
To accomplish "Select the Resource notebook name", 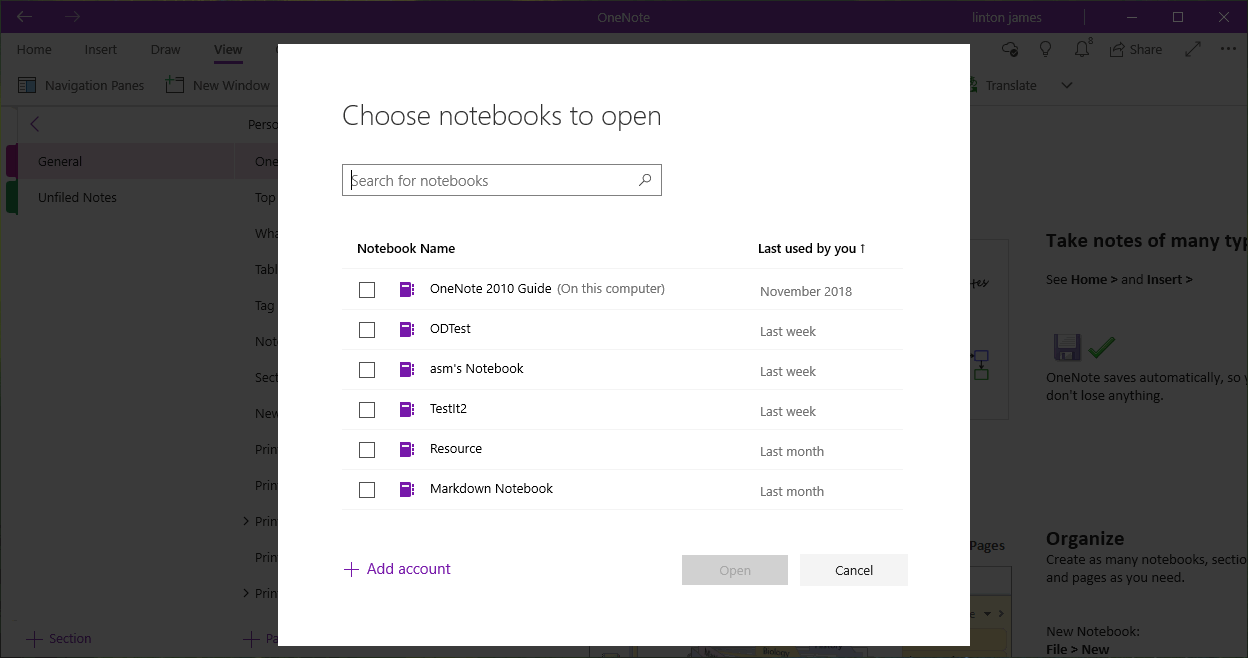I will click(x=456, y=448).
